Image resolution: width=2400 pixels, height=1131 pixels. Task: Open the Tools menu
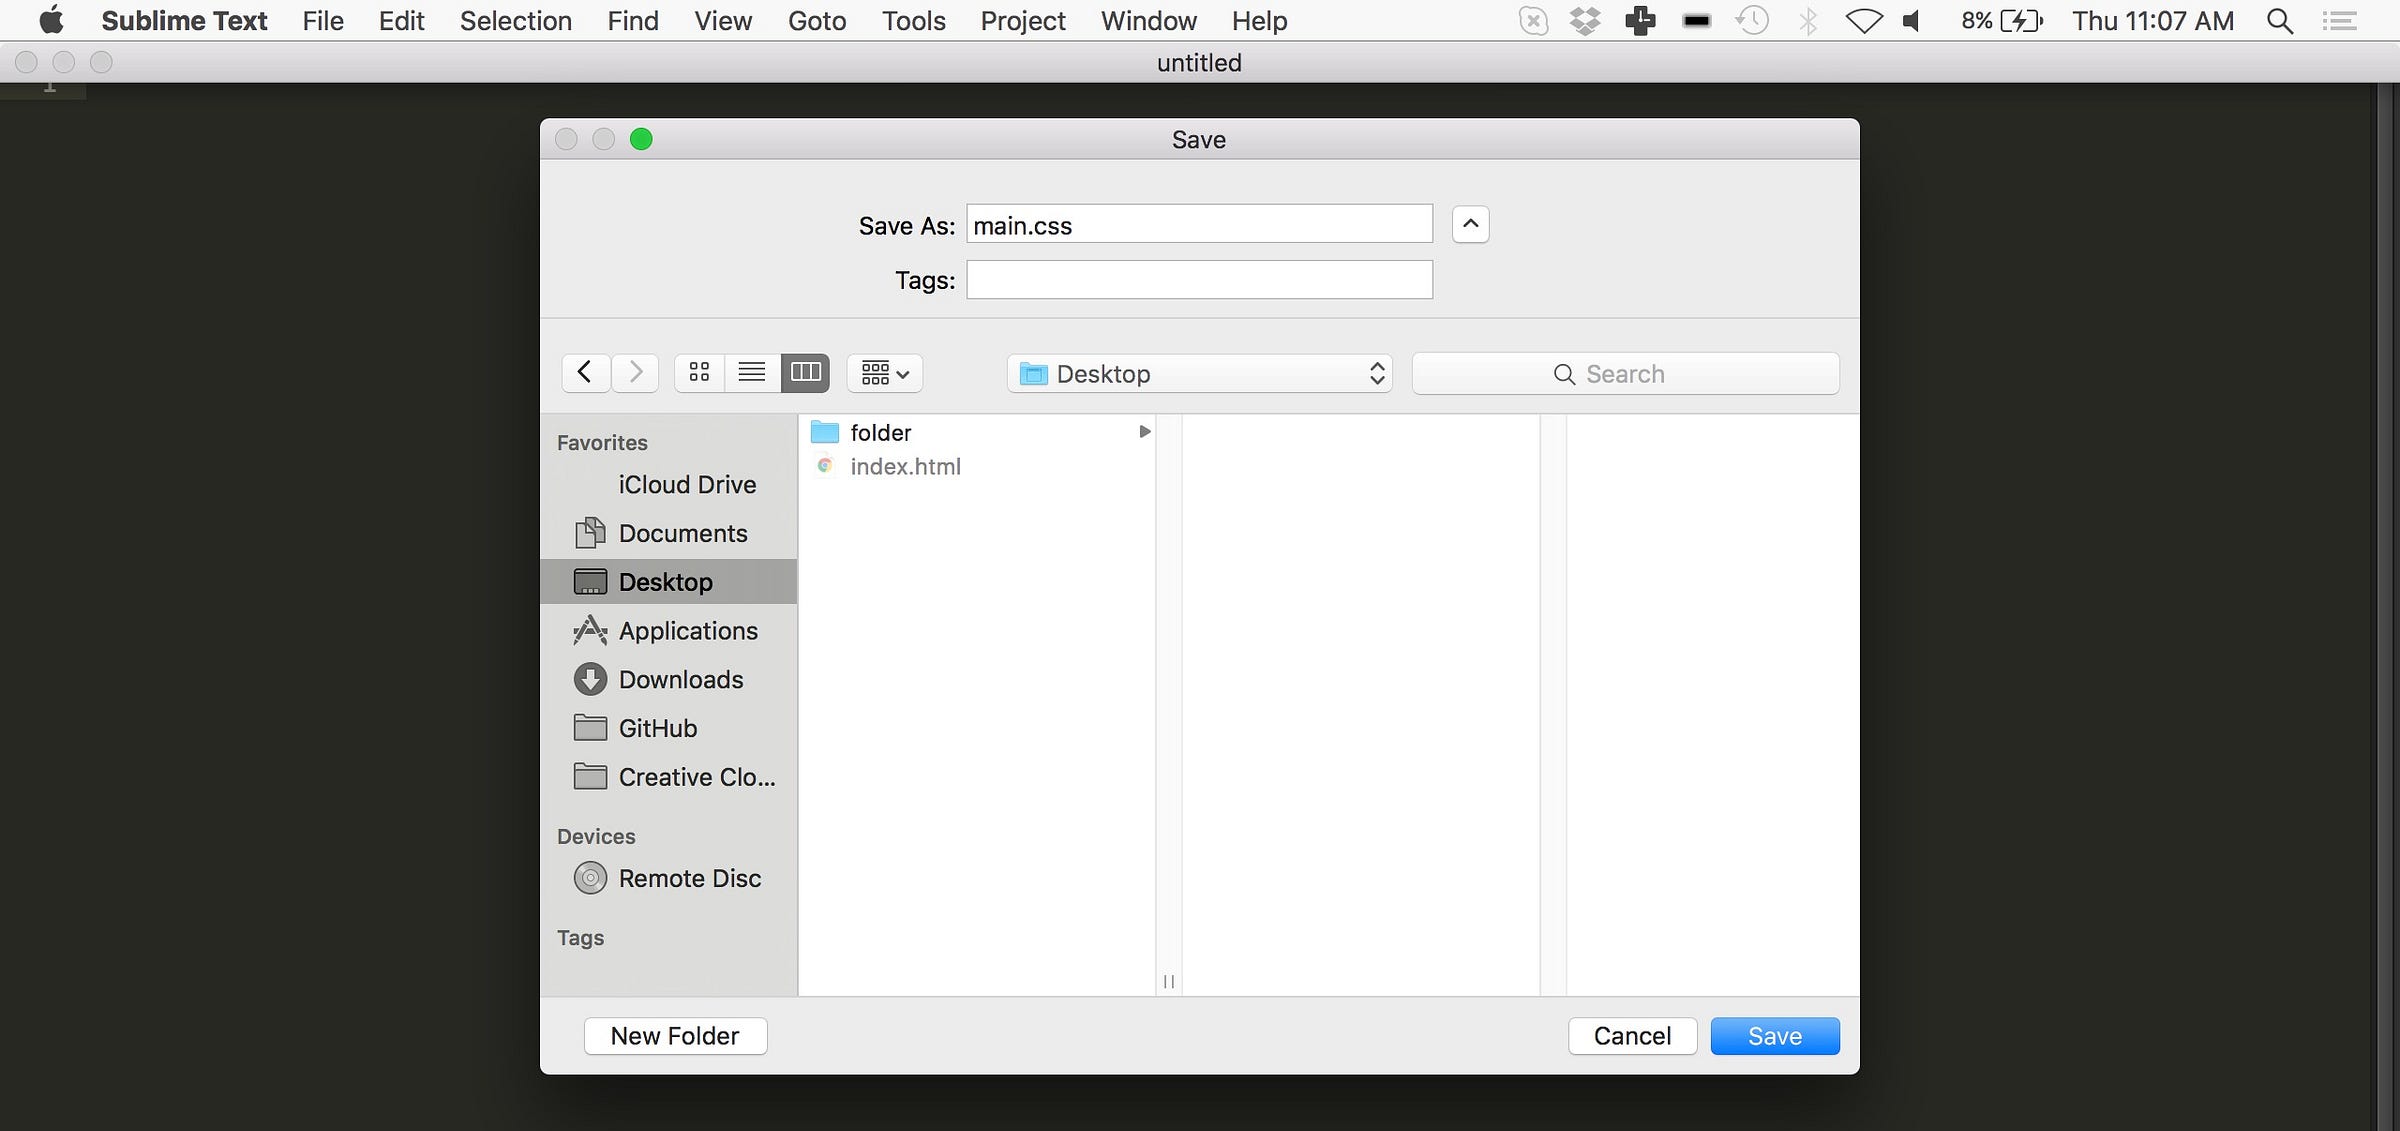coord(913,20)
